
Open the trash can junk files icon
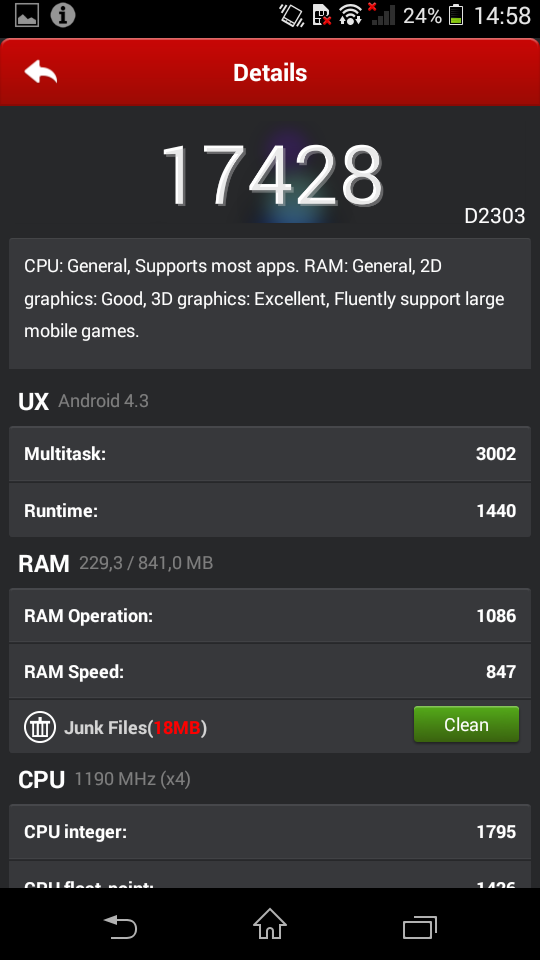[x=40, y=727]
